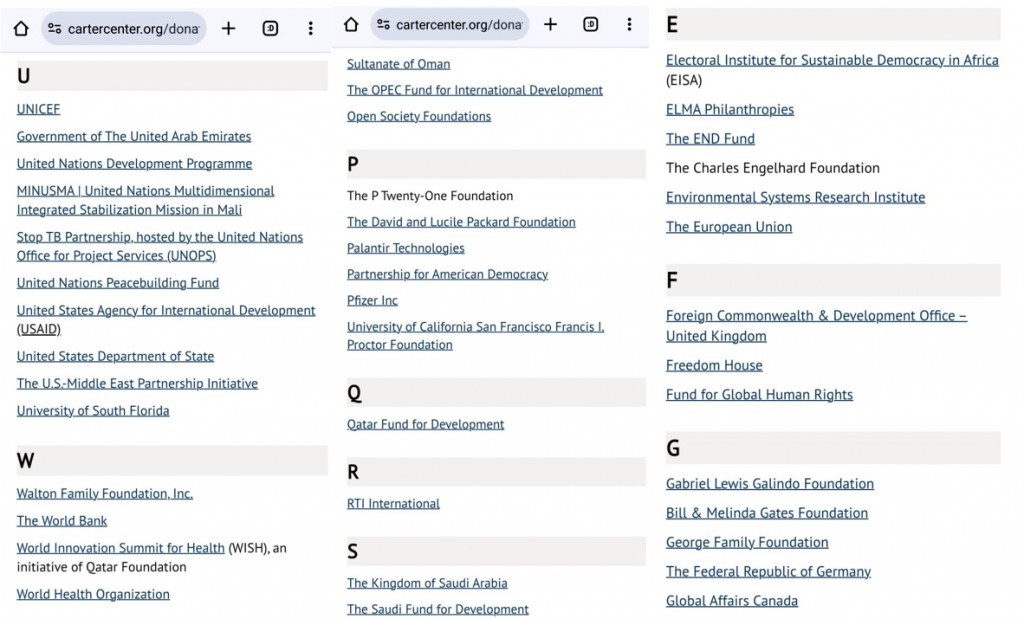1024x619 pixels.
Task: Focus the cartercenter.org address bar in the middle panel
Action: coord(450,25)
